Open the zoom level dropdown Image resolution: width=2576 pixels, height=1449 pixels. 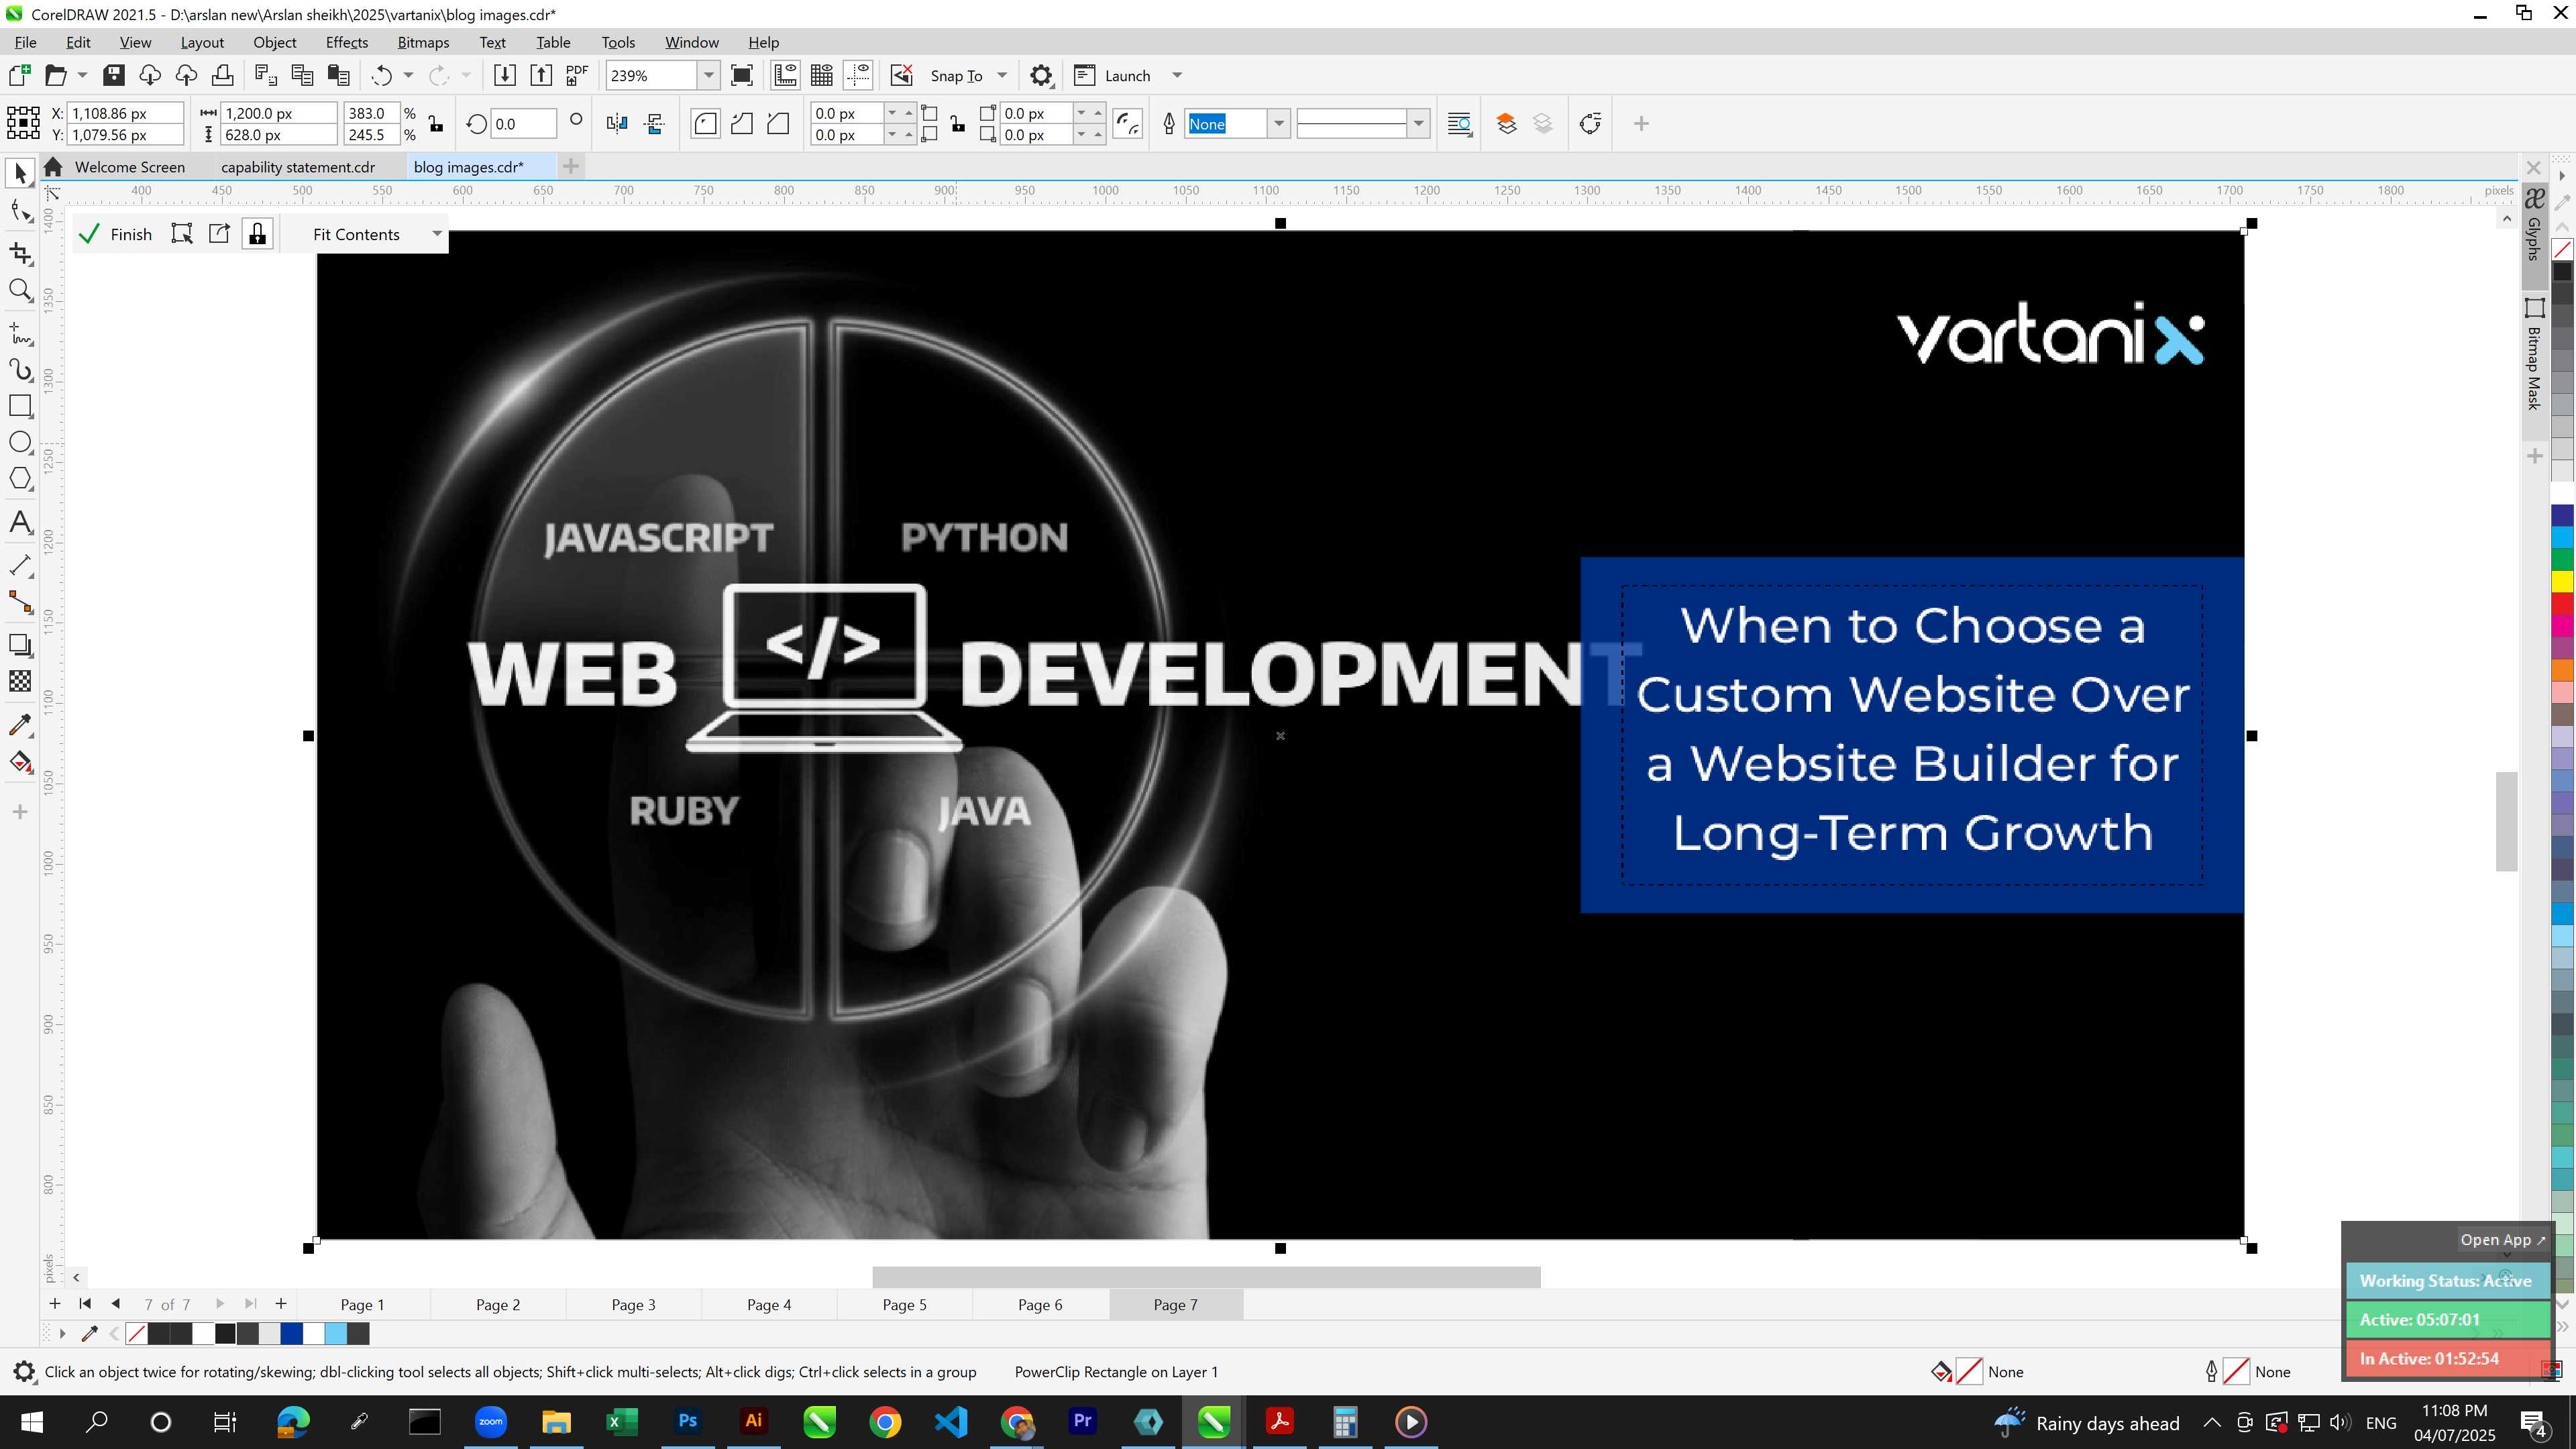click(708, 75)
